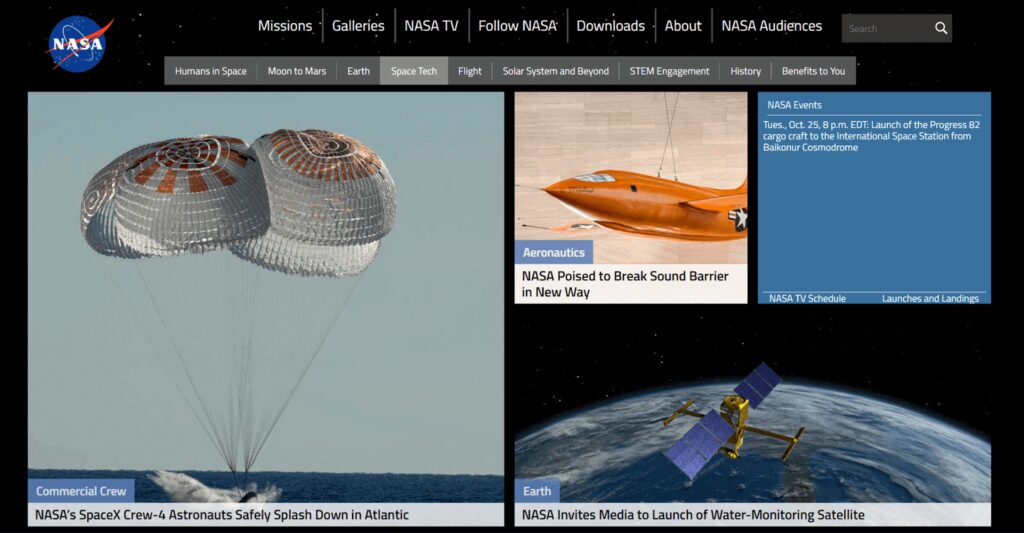
Task: Select the Humans in Space topic
Action: (x=210, y=71)
